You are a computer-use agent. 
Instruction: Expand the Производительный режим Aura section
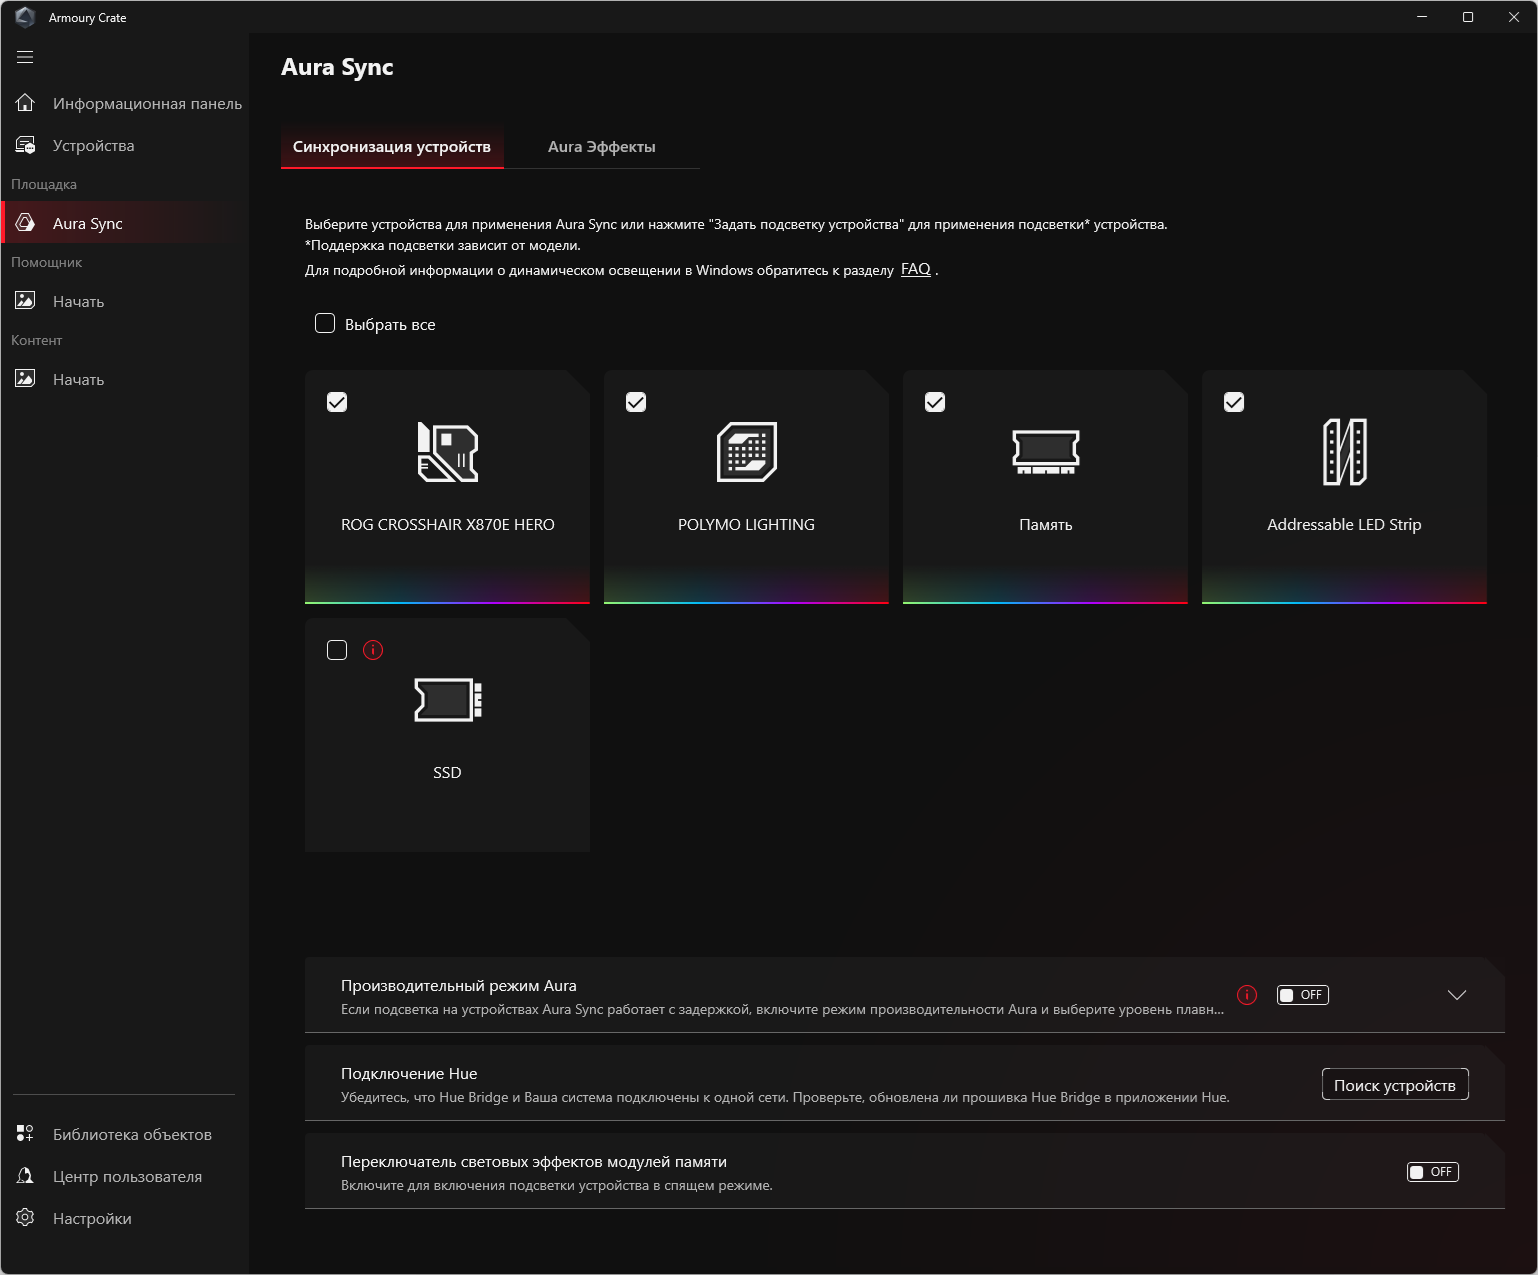pos(1457,995)
